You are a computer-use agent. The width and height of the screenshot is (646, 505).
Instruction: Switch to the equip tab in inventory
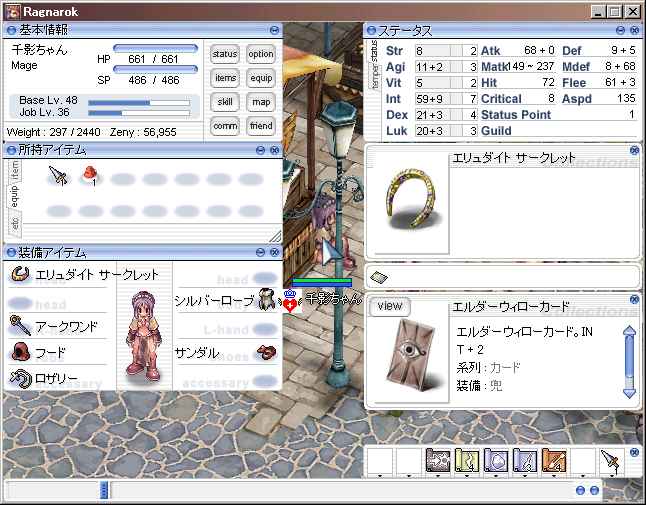pyautogui.click(x=14, y=196)
